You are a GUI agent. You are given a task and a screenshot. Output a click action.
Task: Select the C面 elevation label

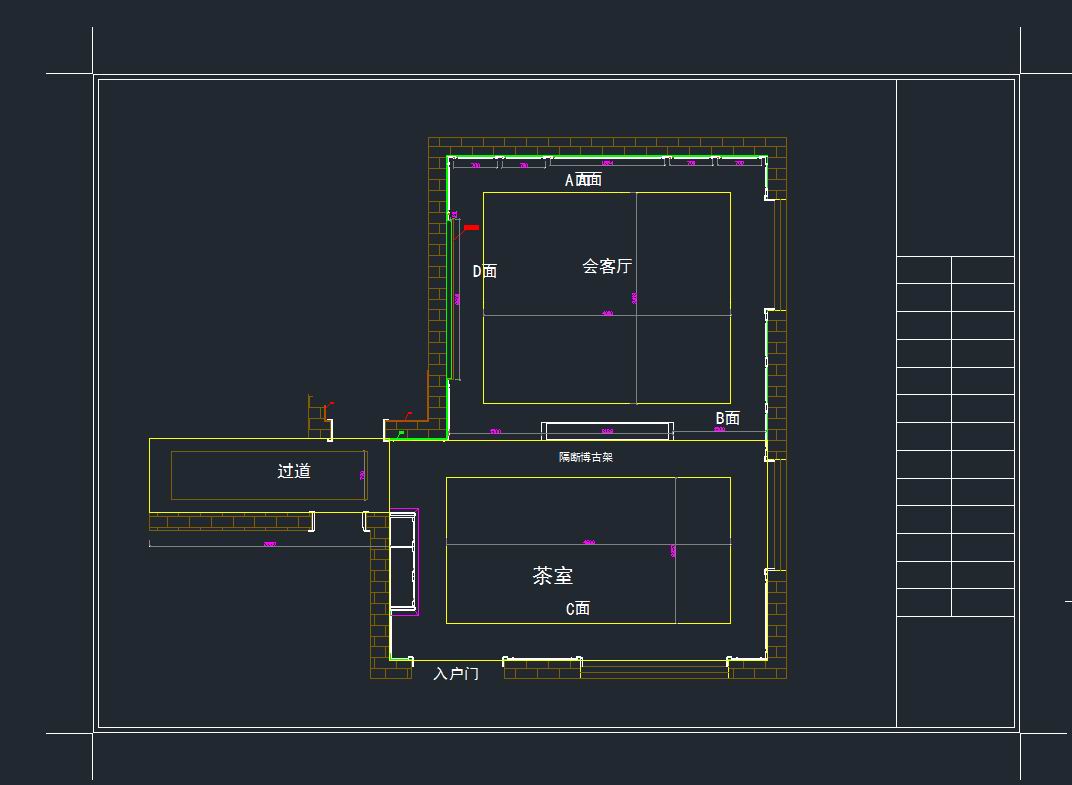pos(578,608)
